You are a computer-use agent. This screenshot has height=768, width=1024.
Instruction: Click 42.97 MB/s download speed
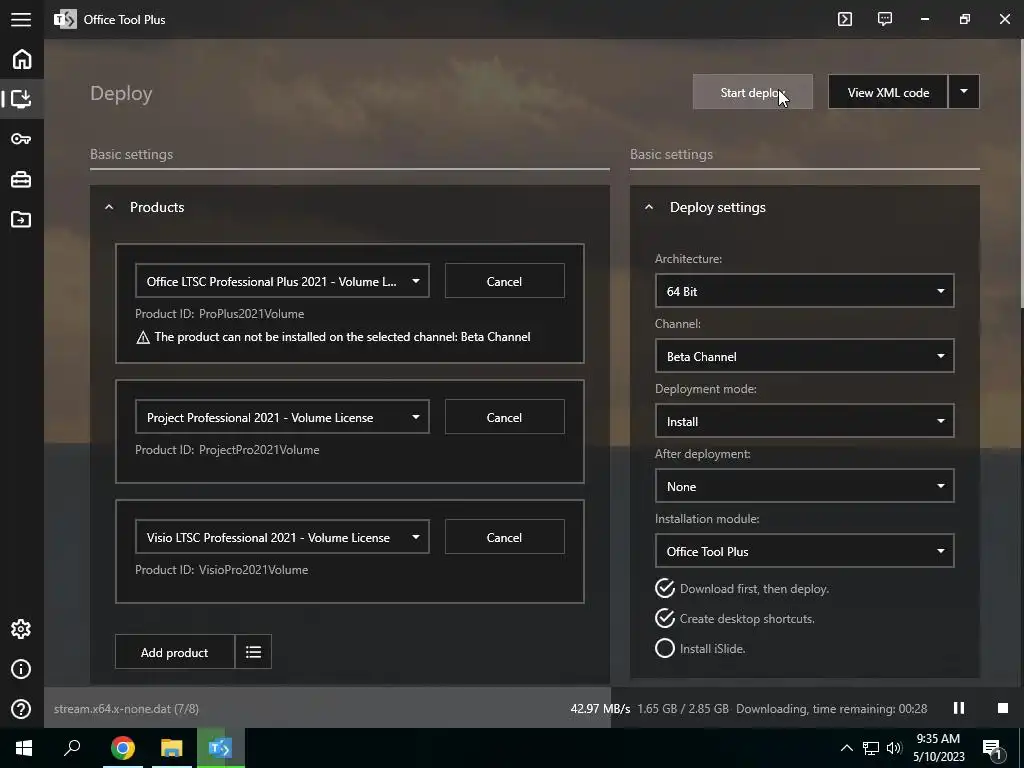[600, 709]
